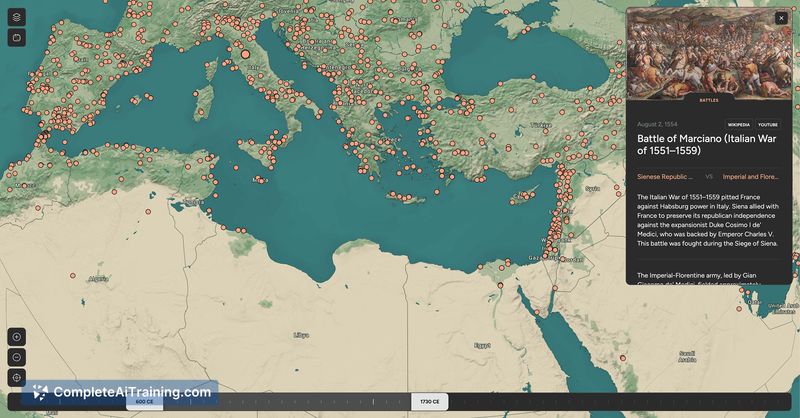800x418 pixels.
Task: Click the battle marker on Crete
Action: click(x=407, y=199)
